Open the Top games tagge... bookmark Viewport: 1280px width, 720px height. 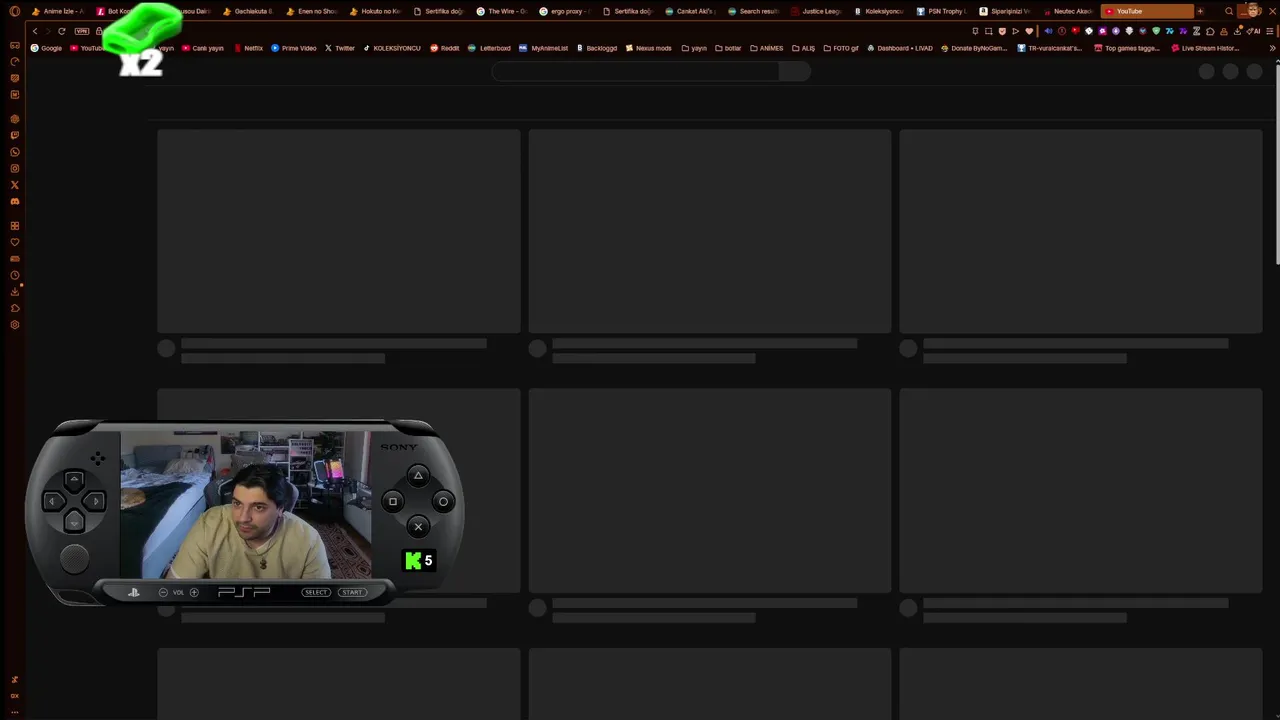coord(1127,48)
